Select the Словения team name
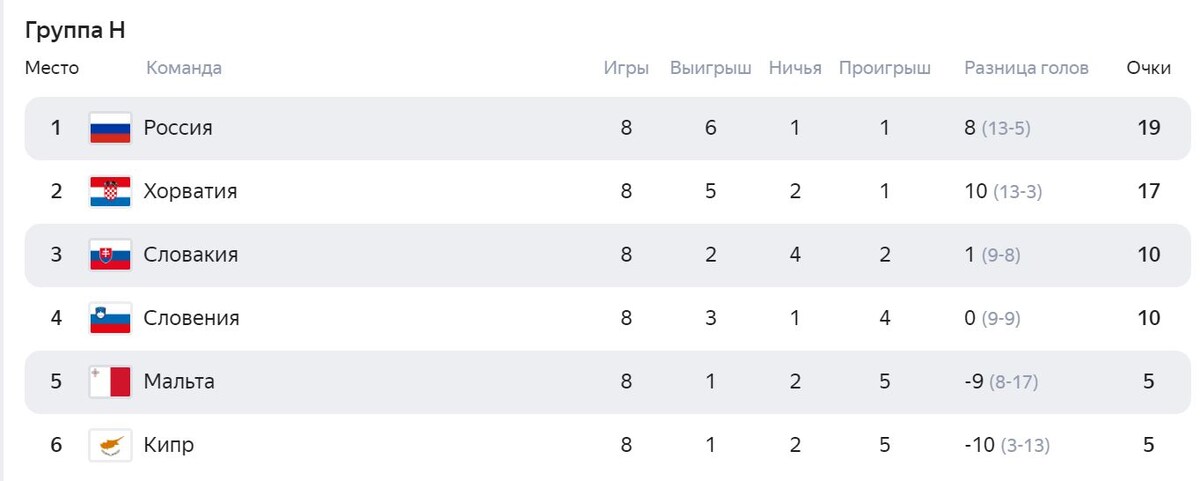 click(x=192, y=318)
